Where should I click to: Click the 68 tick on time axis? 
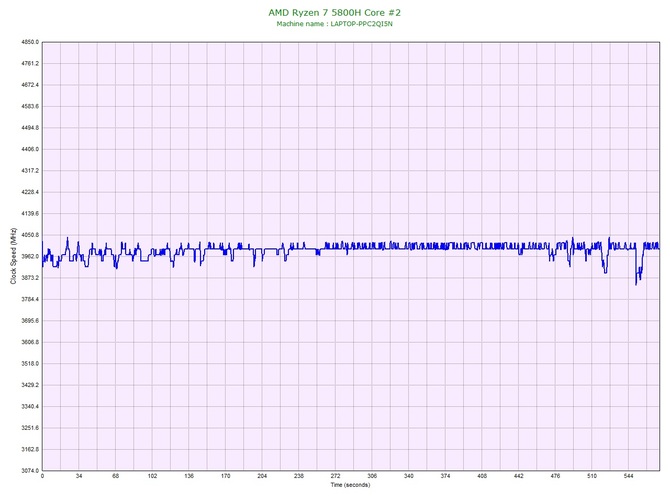pos(115,476)
